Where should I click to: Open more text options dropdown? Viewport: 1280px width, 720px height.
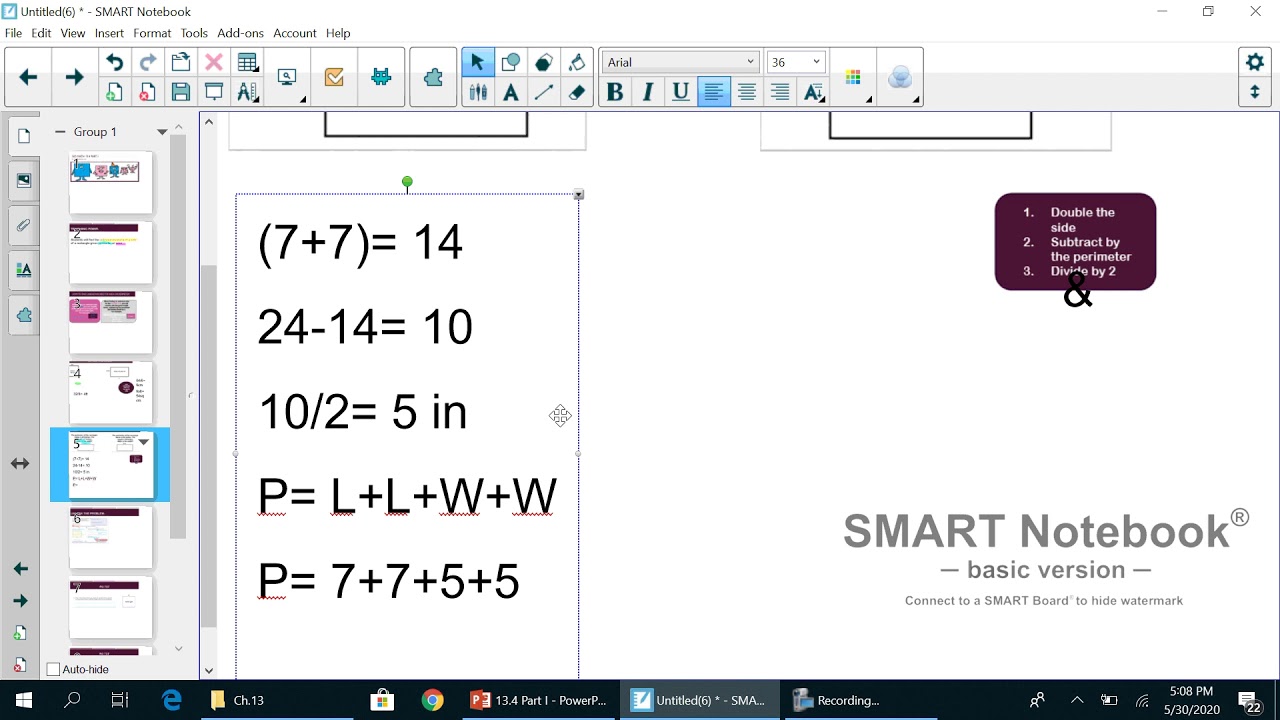(x=814, y=92)
